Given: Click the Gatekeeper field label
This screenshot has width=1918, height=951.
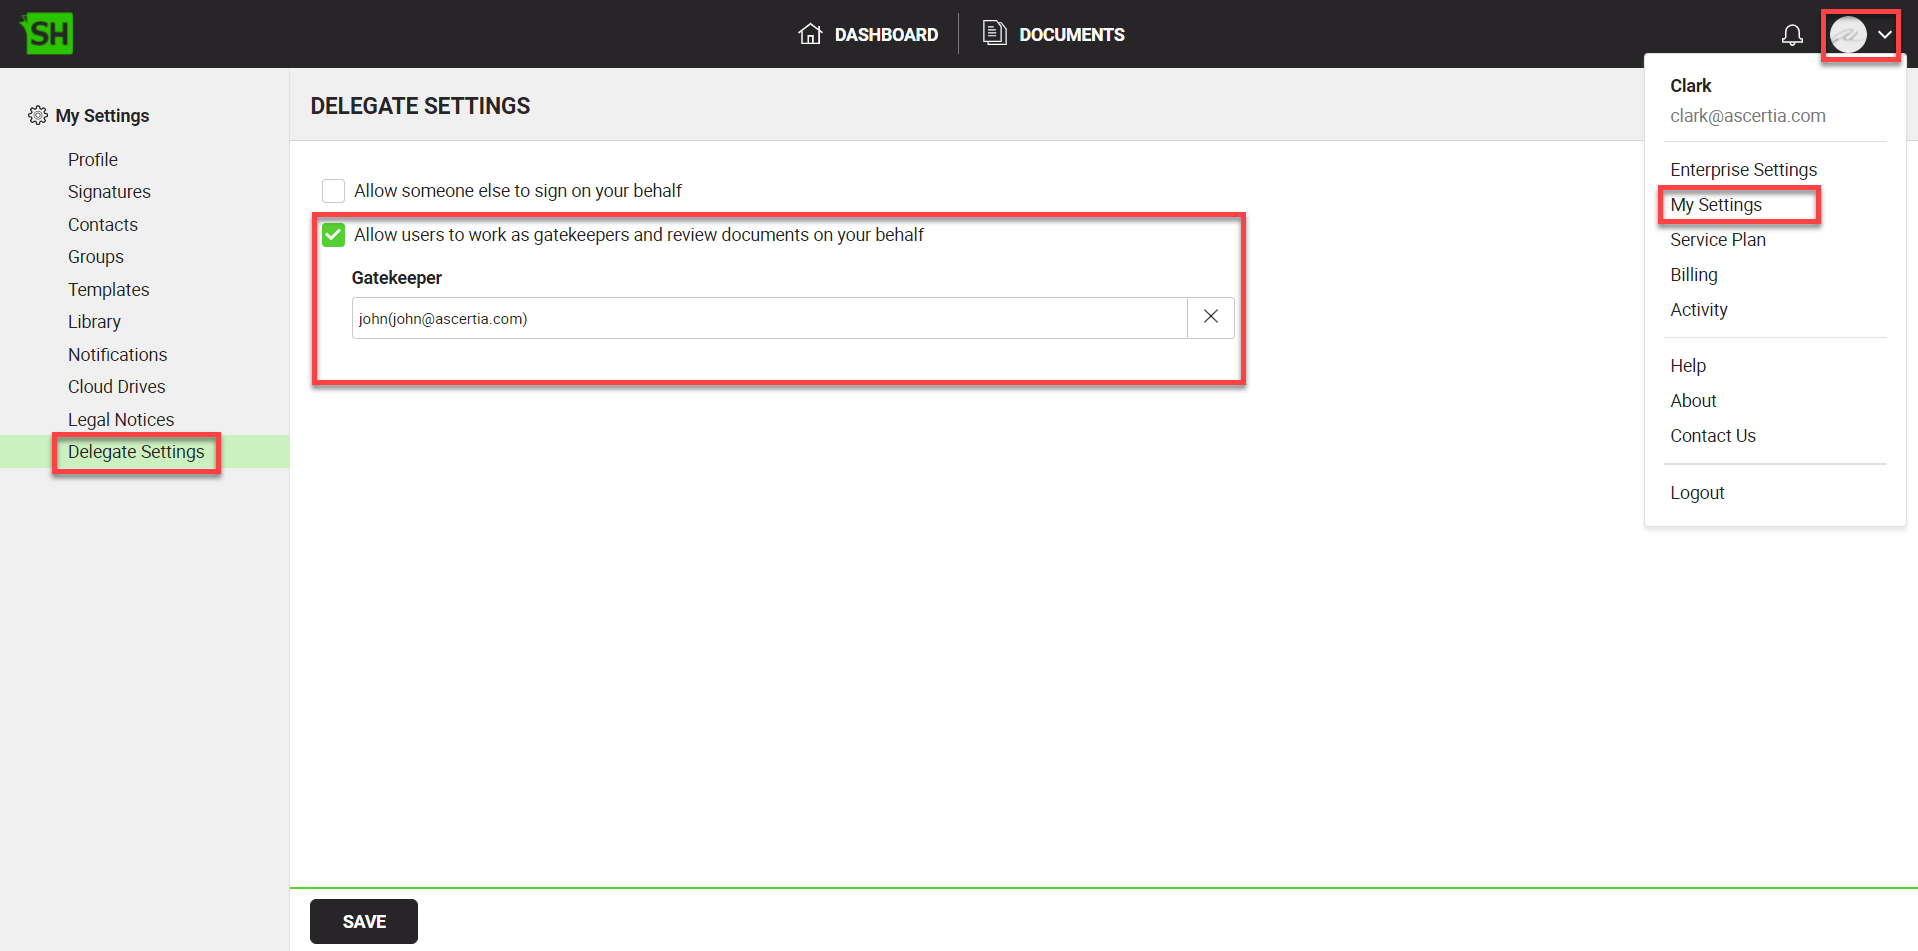Looking at the screenshot, I should click(397, 278).
